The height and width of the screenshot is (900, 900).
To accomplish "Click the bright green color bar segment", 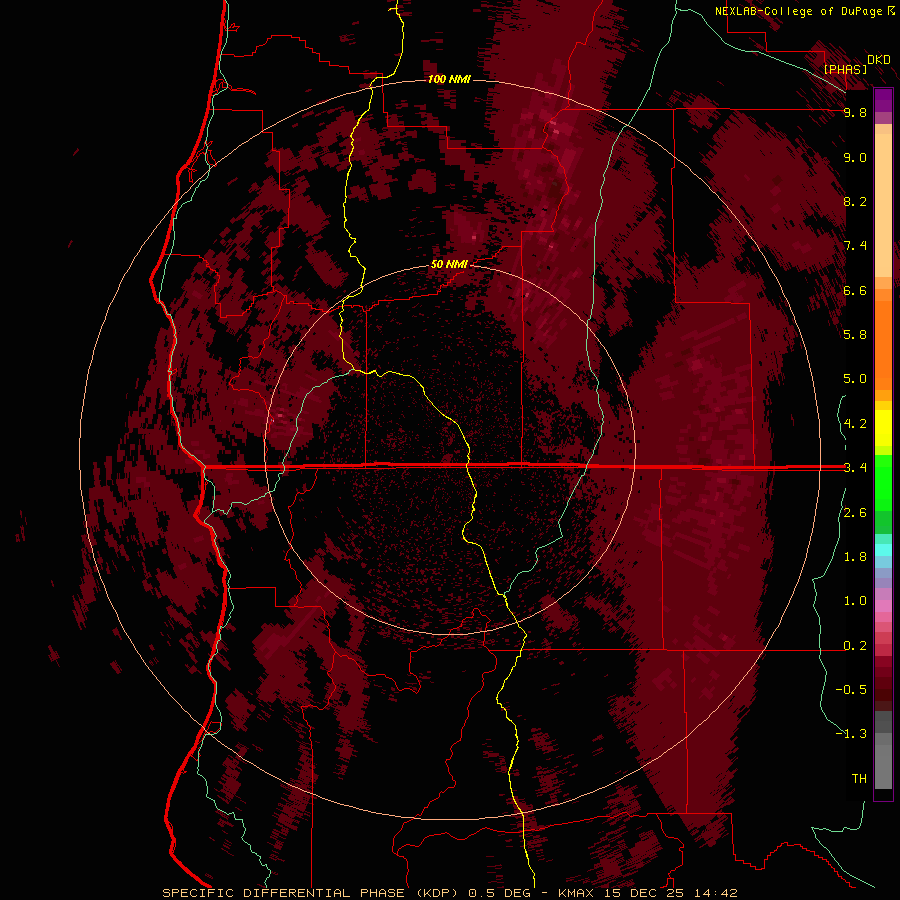I will click(883, 482).
